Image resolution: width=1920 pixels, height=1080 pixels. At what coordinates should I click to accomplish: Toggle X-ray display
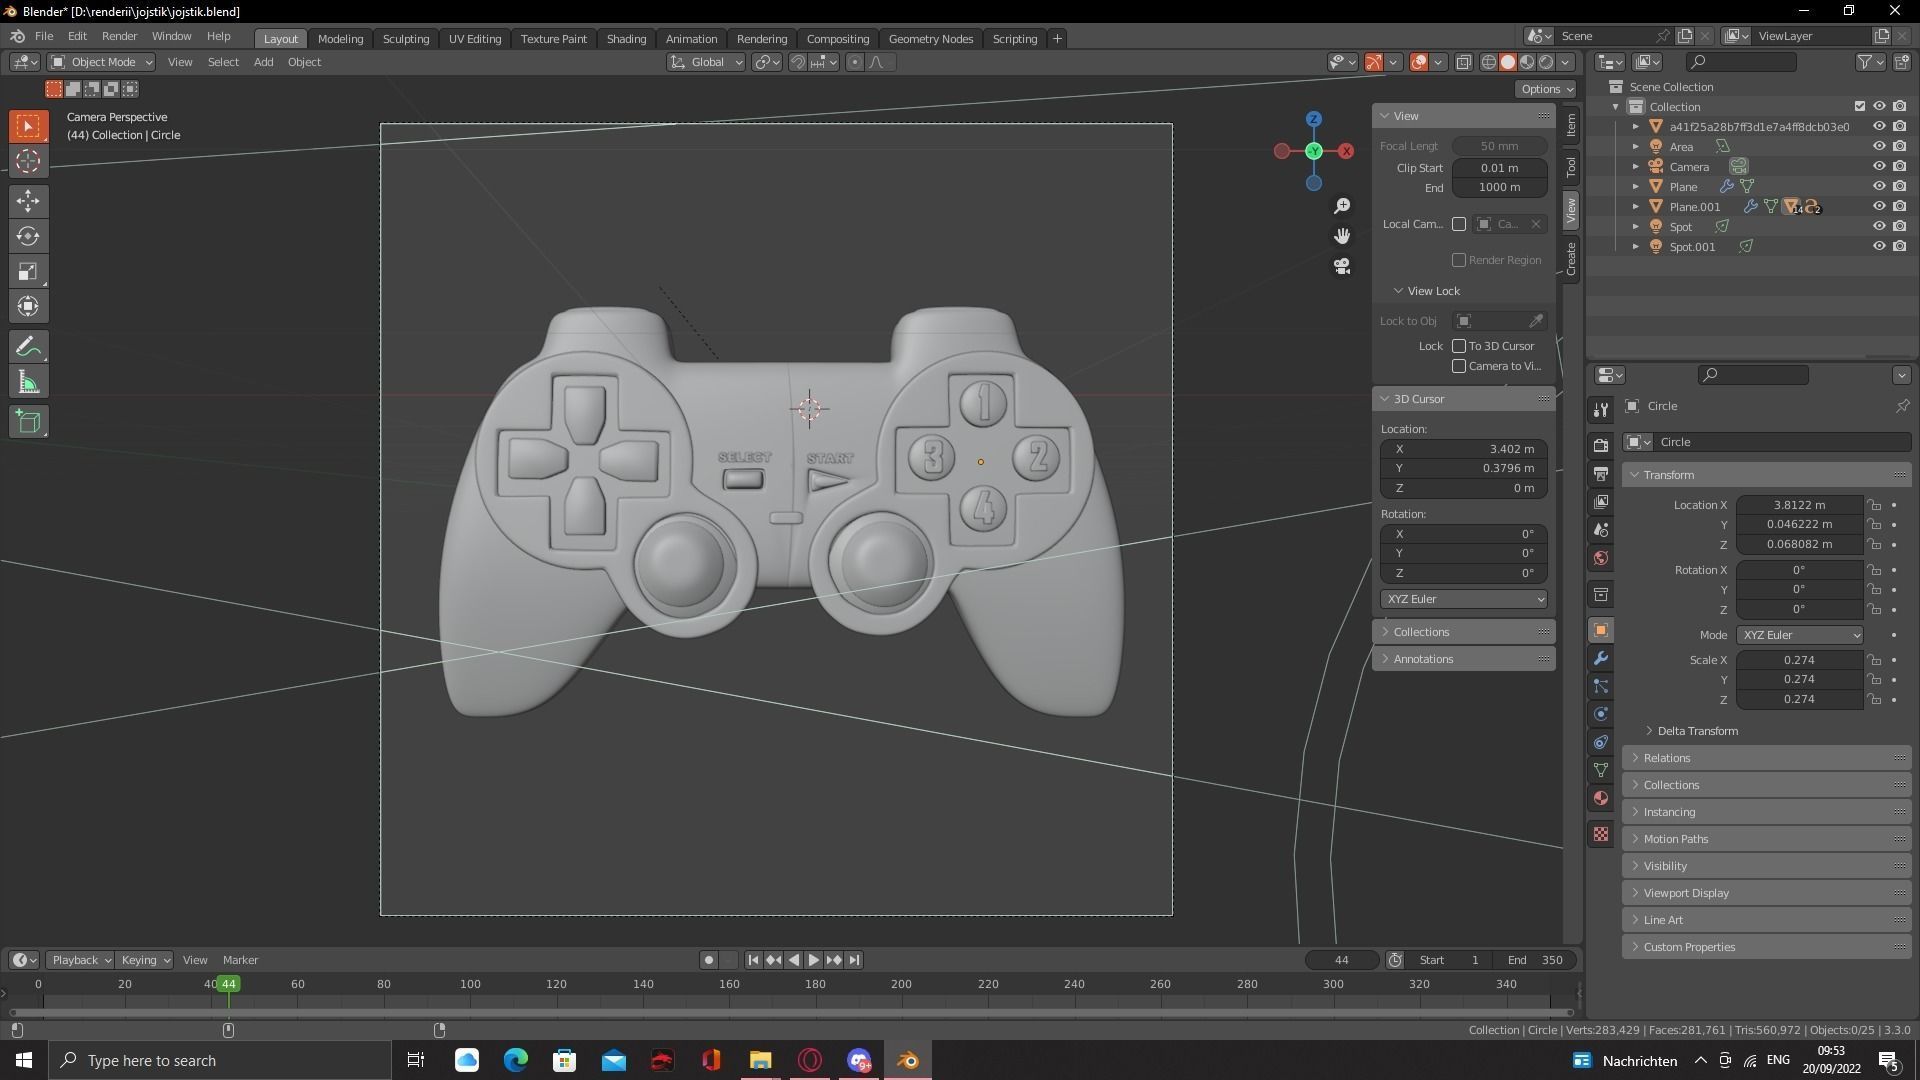[1463, 62]
